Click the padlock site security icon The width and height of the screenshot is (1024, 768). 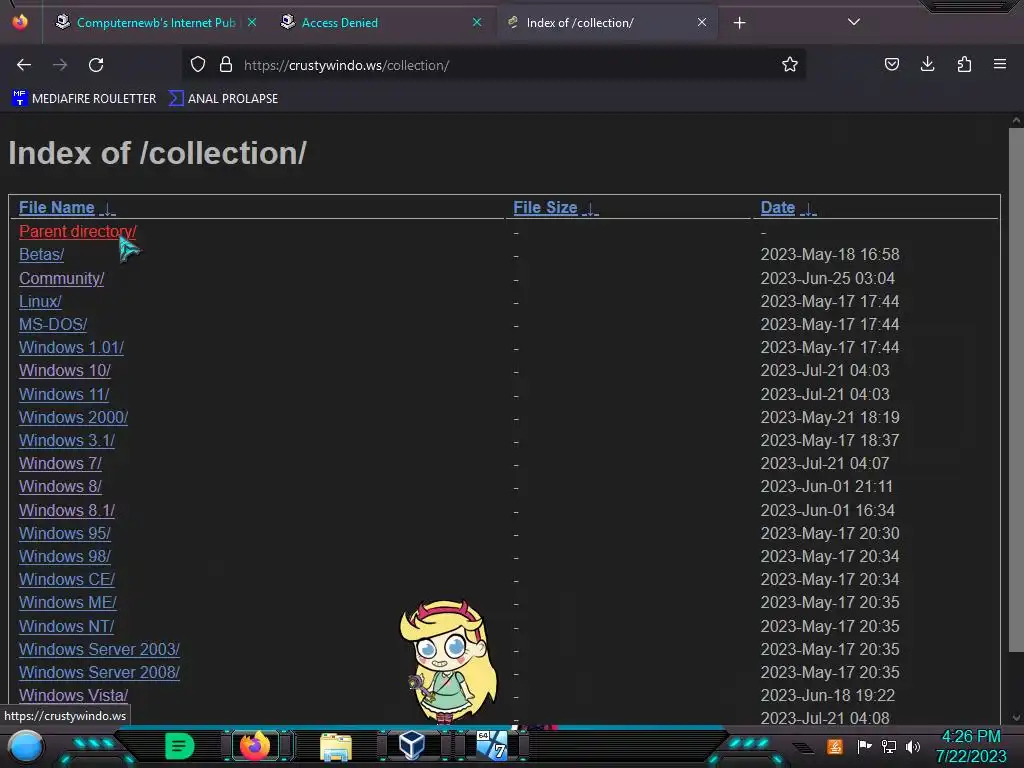click(226, 65)
